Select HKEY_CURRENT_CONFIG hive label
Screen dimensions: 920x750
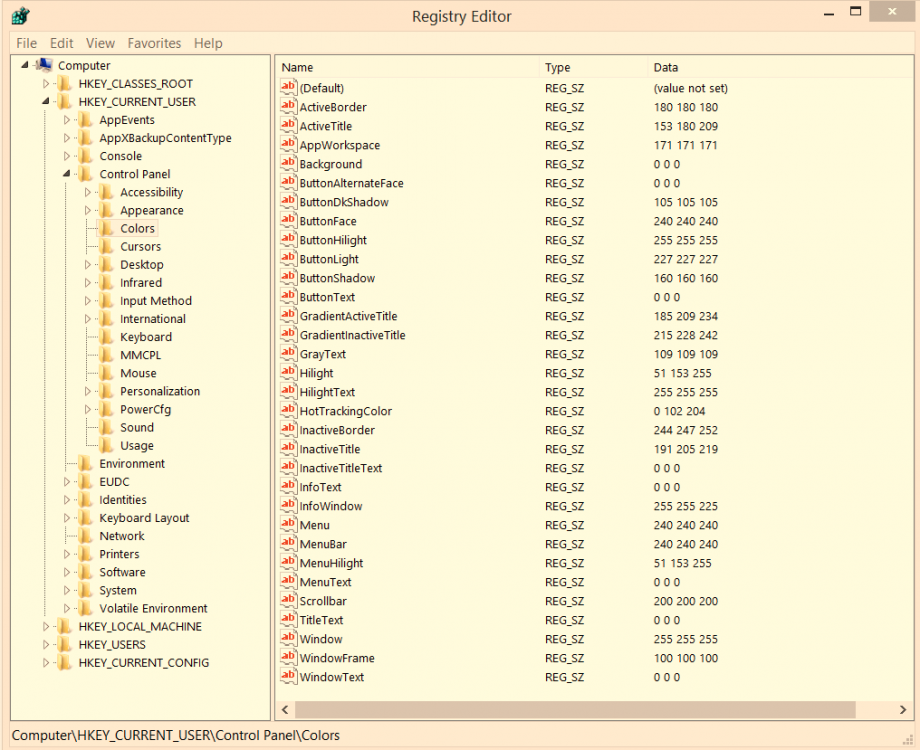click(144, 663)
